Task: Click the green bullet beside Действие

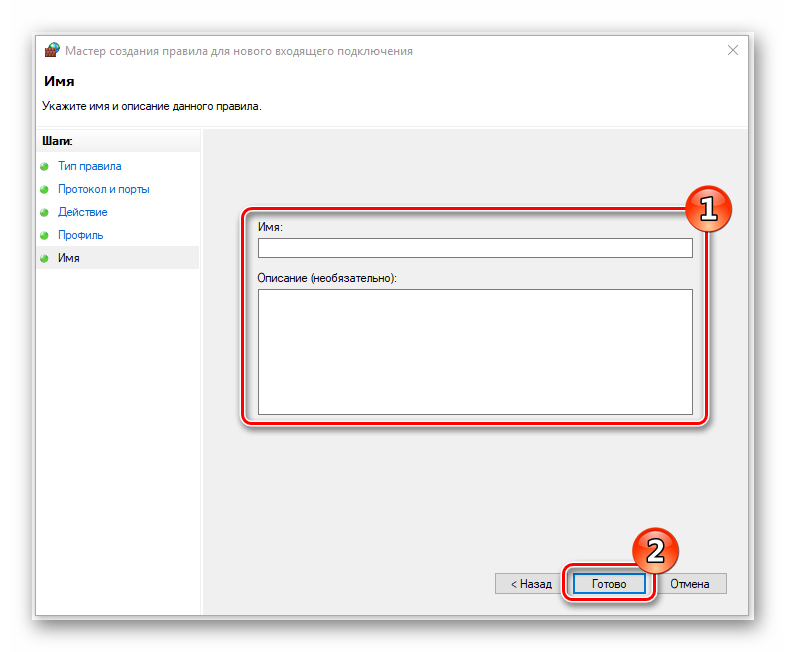Action: (44, 212)
